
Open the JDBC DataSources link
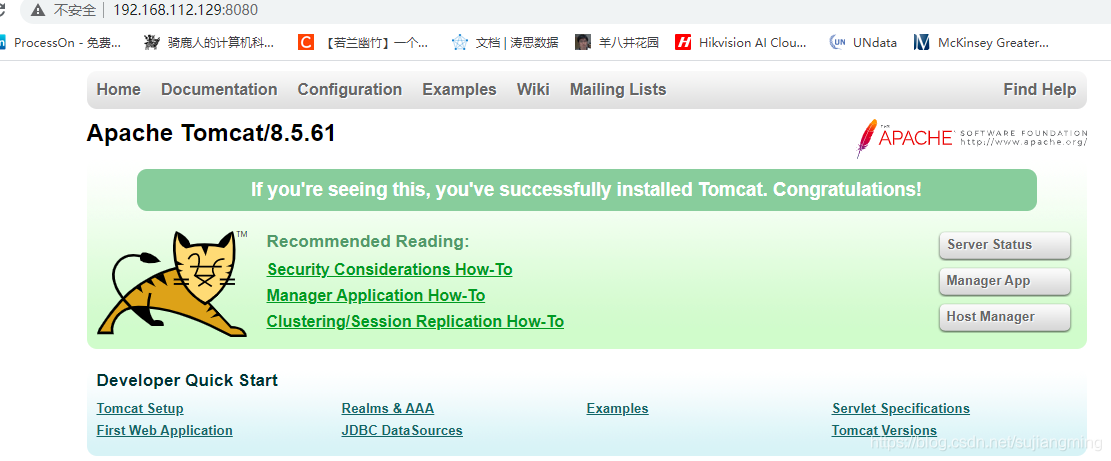(402, 431)
